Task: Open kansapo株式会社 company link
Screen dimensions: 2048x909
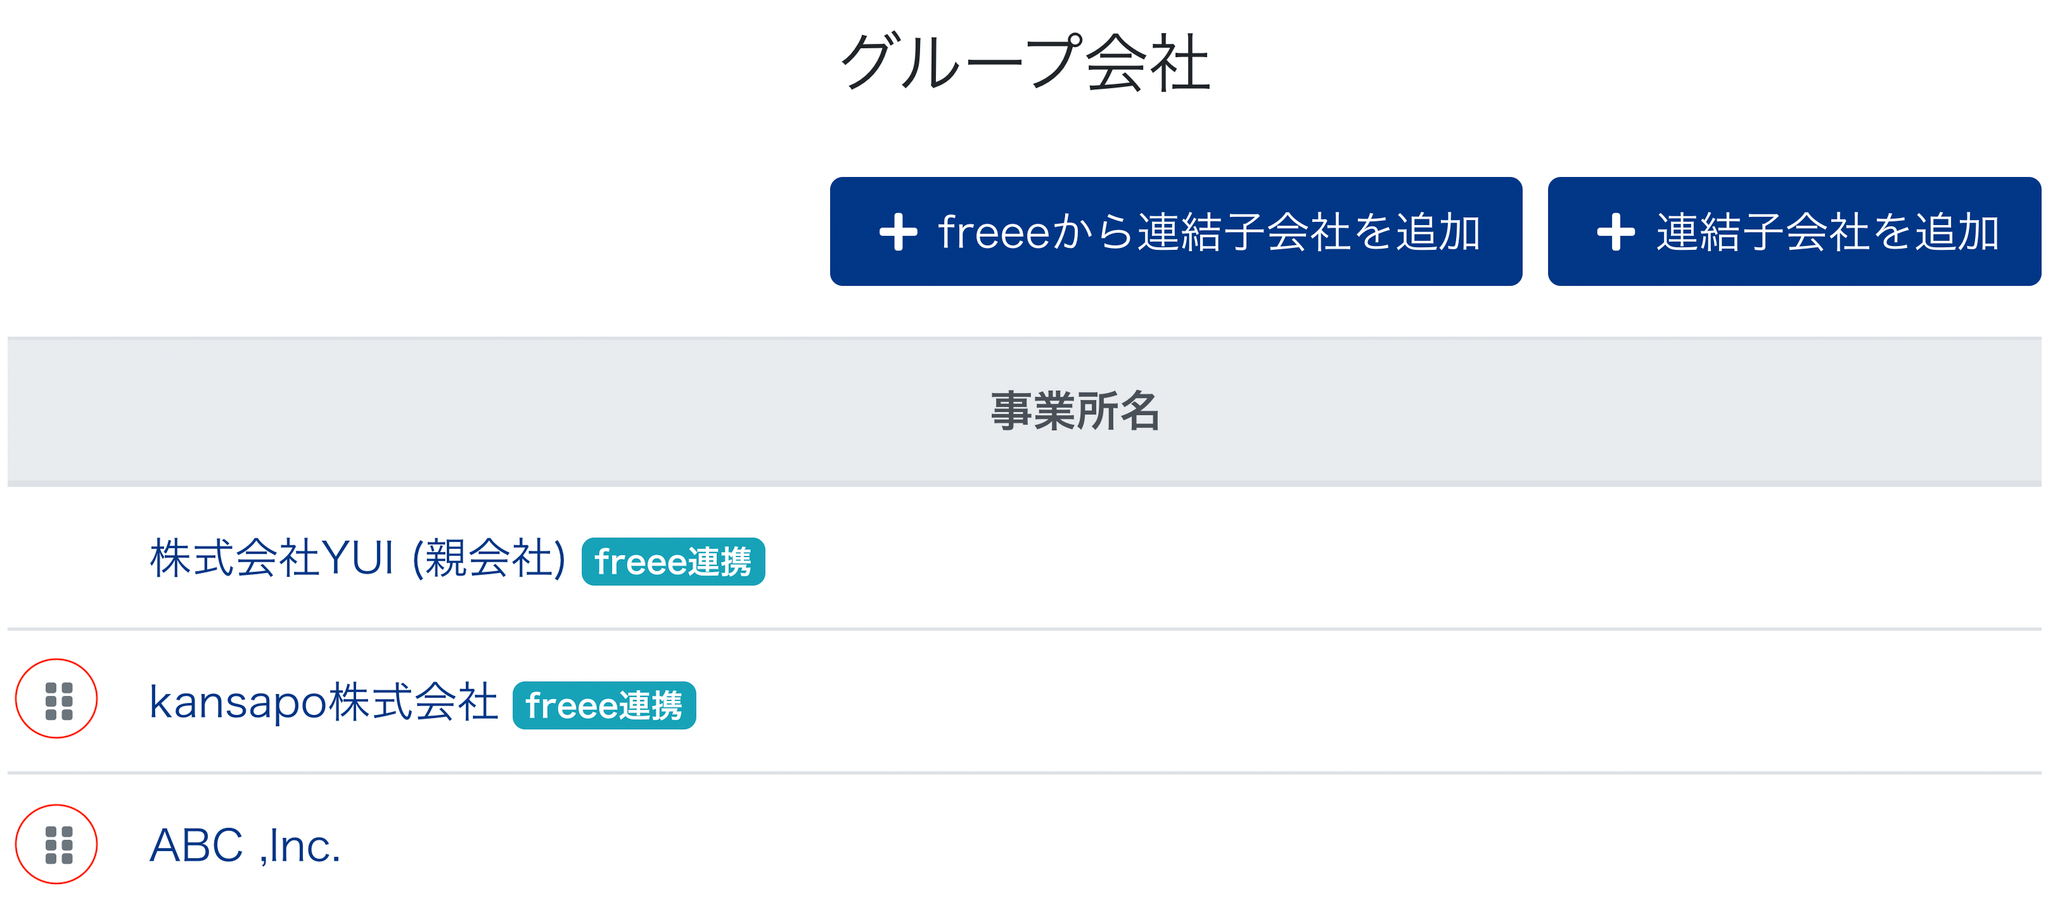Action: pyautogui.click(x=323, y=702)
